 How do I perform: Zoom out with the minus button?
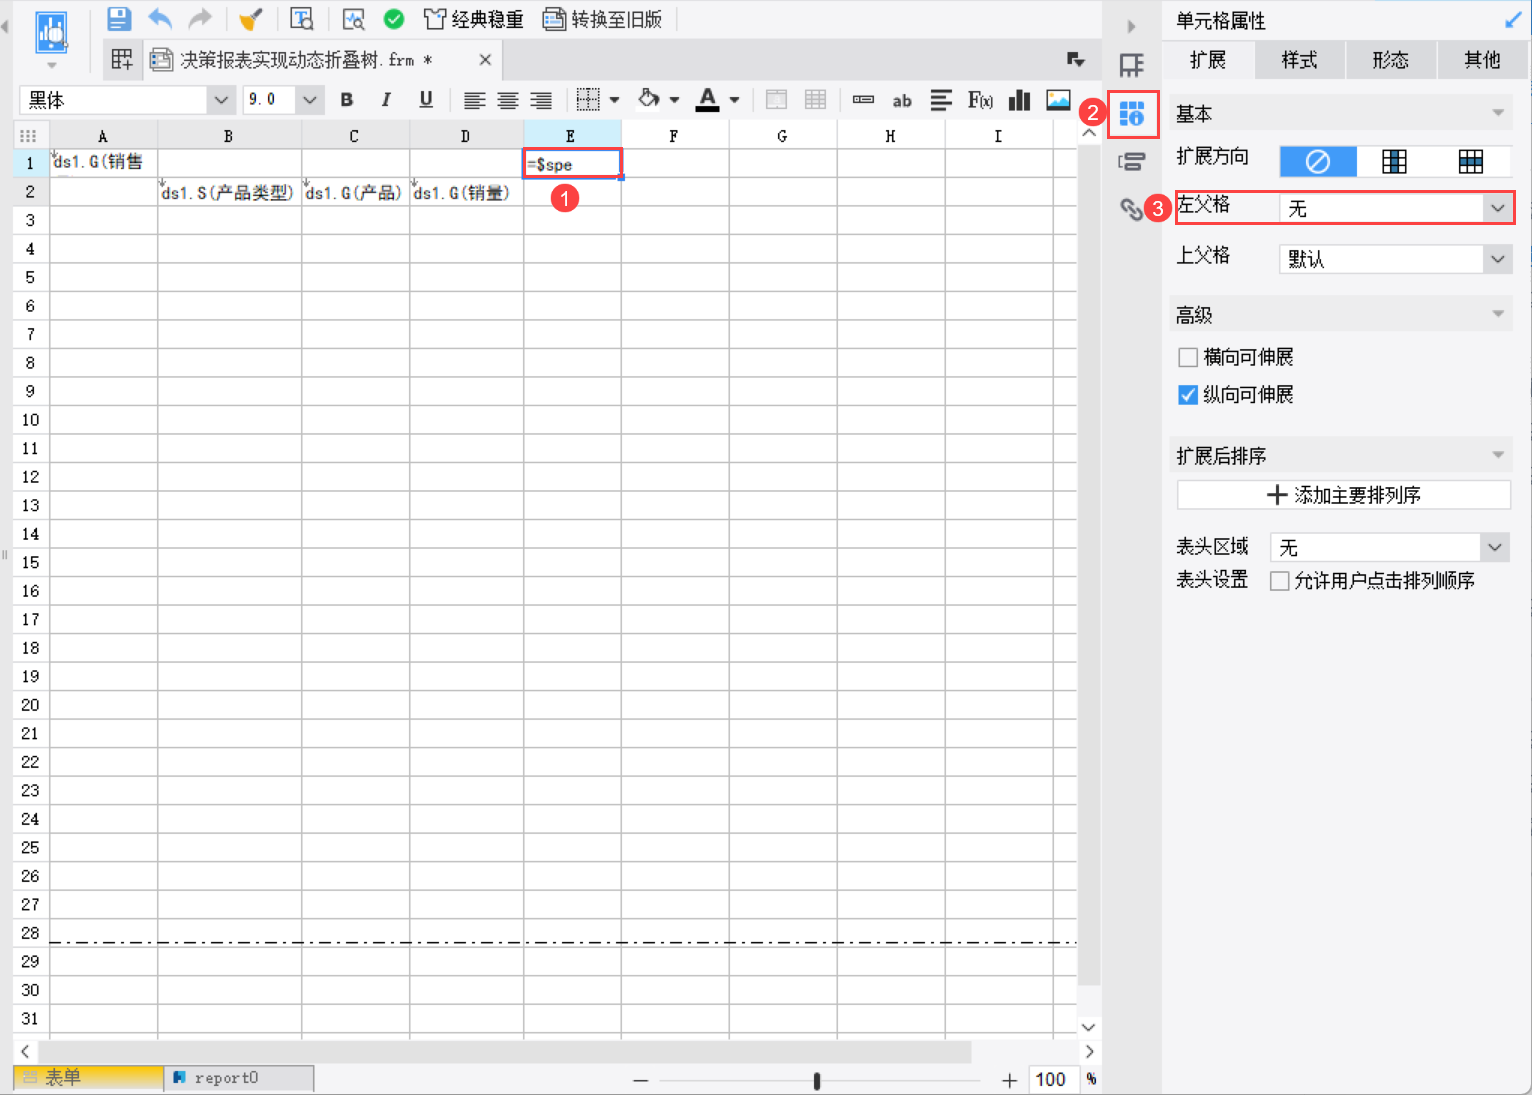pos(641,1080)
